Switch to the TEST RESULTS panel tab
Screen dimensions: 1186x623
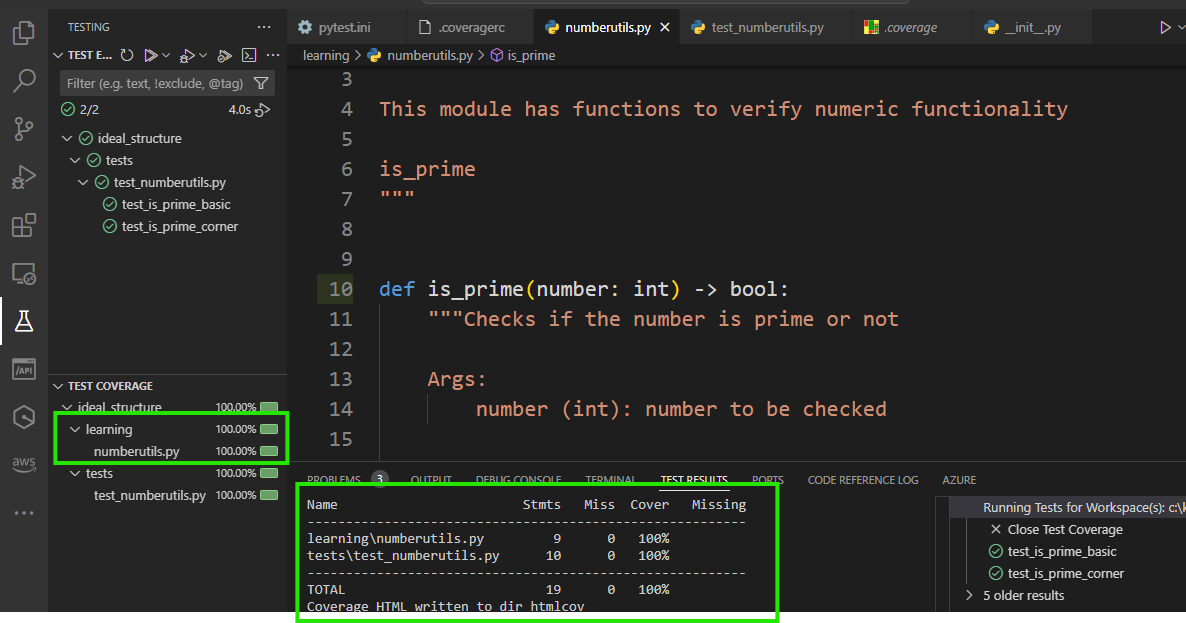tap(694, 479)
